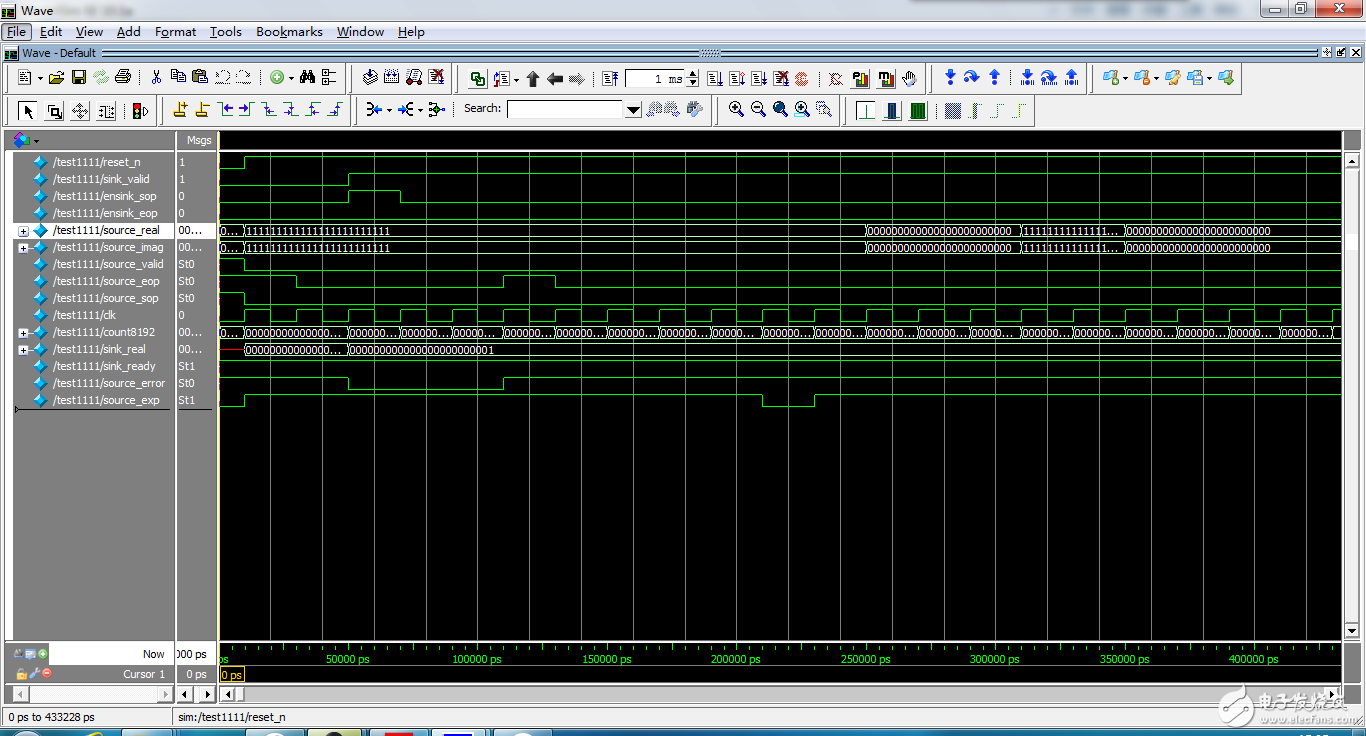Run simulation with the Run icon
This screenshot has height=736, width=1366.
point(715,78)
